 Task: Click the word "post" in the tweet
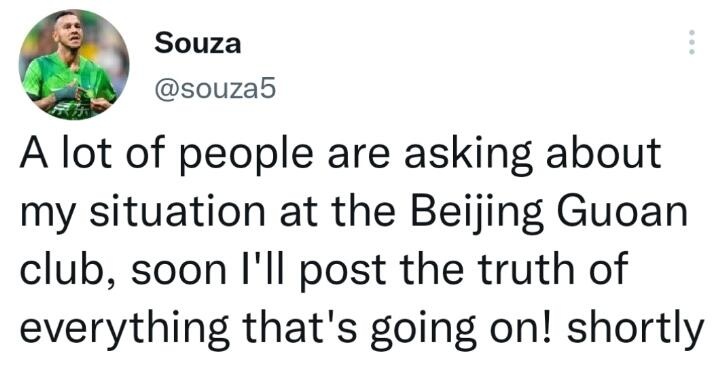[x=344, y=271]
